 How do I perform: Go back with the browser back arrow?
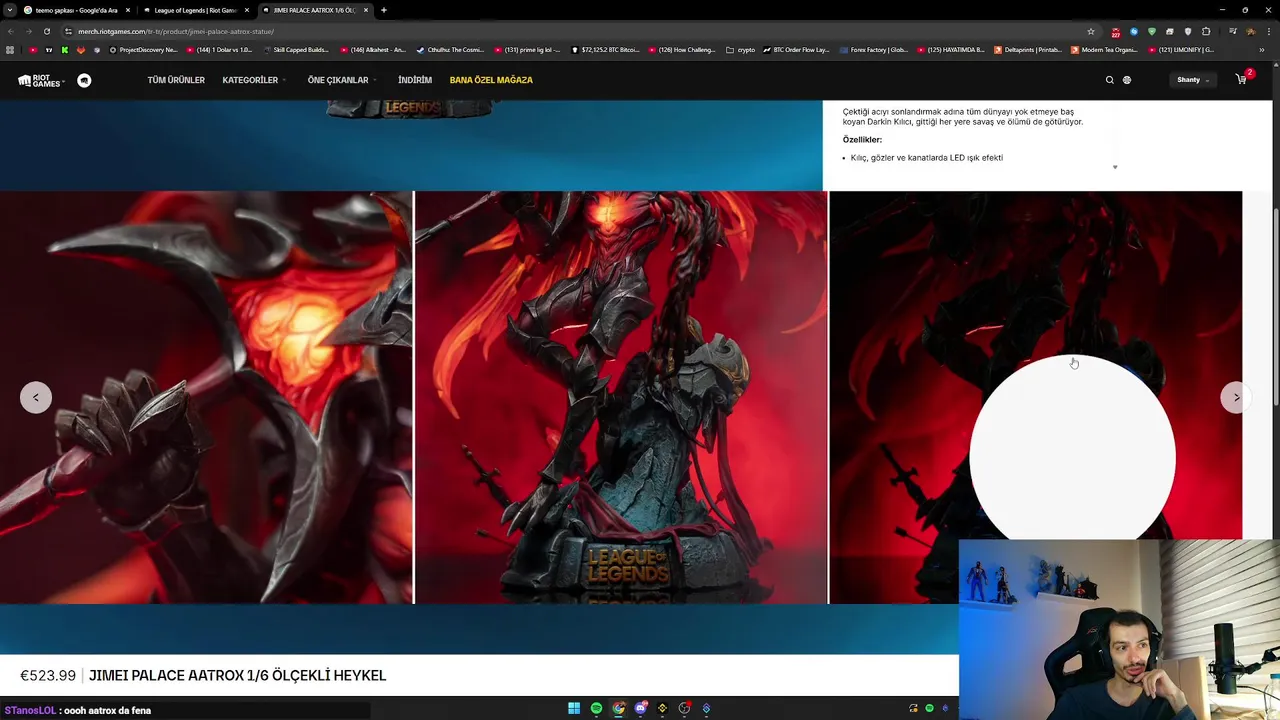tap(10, 31)
